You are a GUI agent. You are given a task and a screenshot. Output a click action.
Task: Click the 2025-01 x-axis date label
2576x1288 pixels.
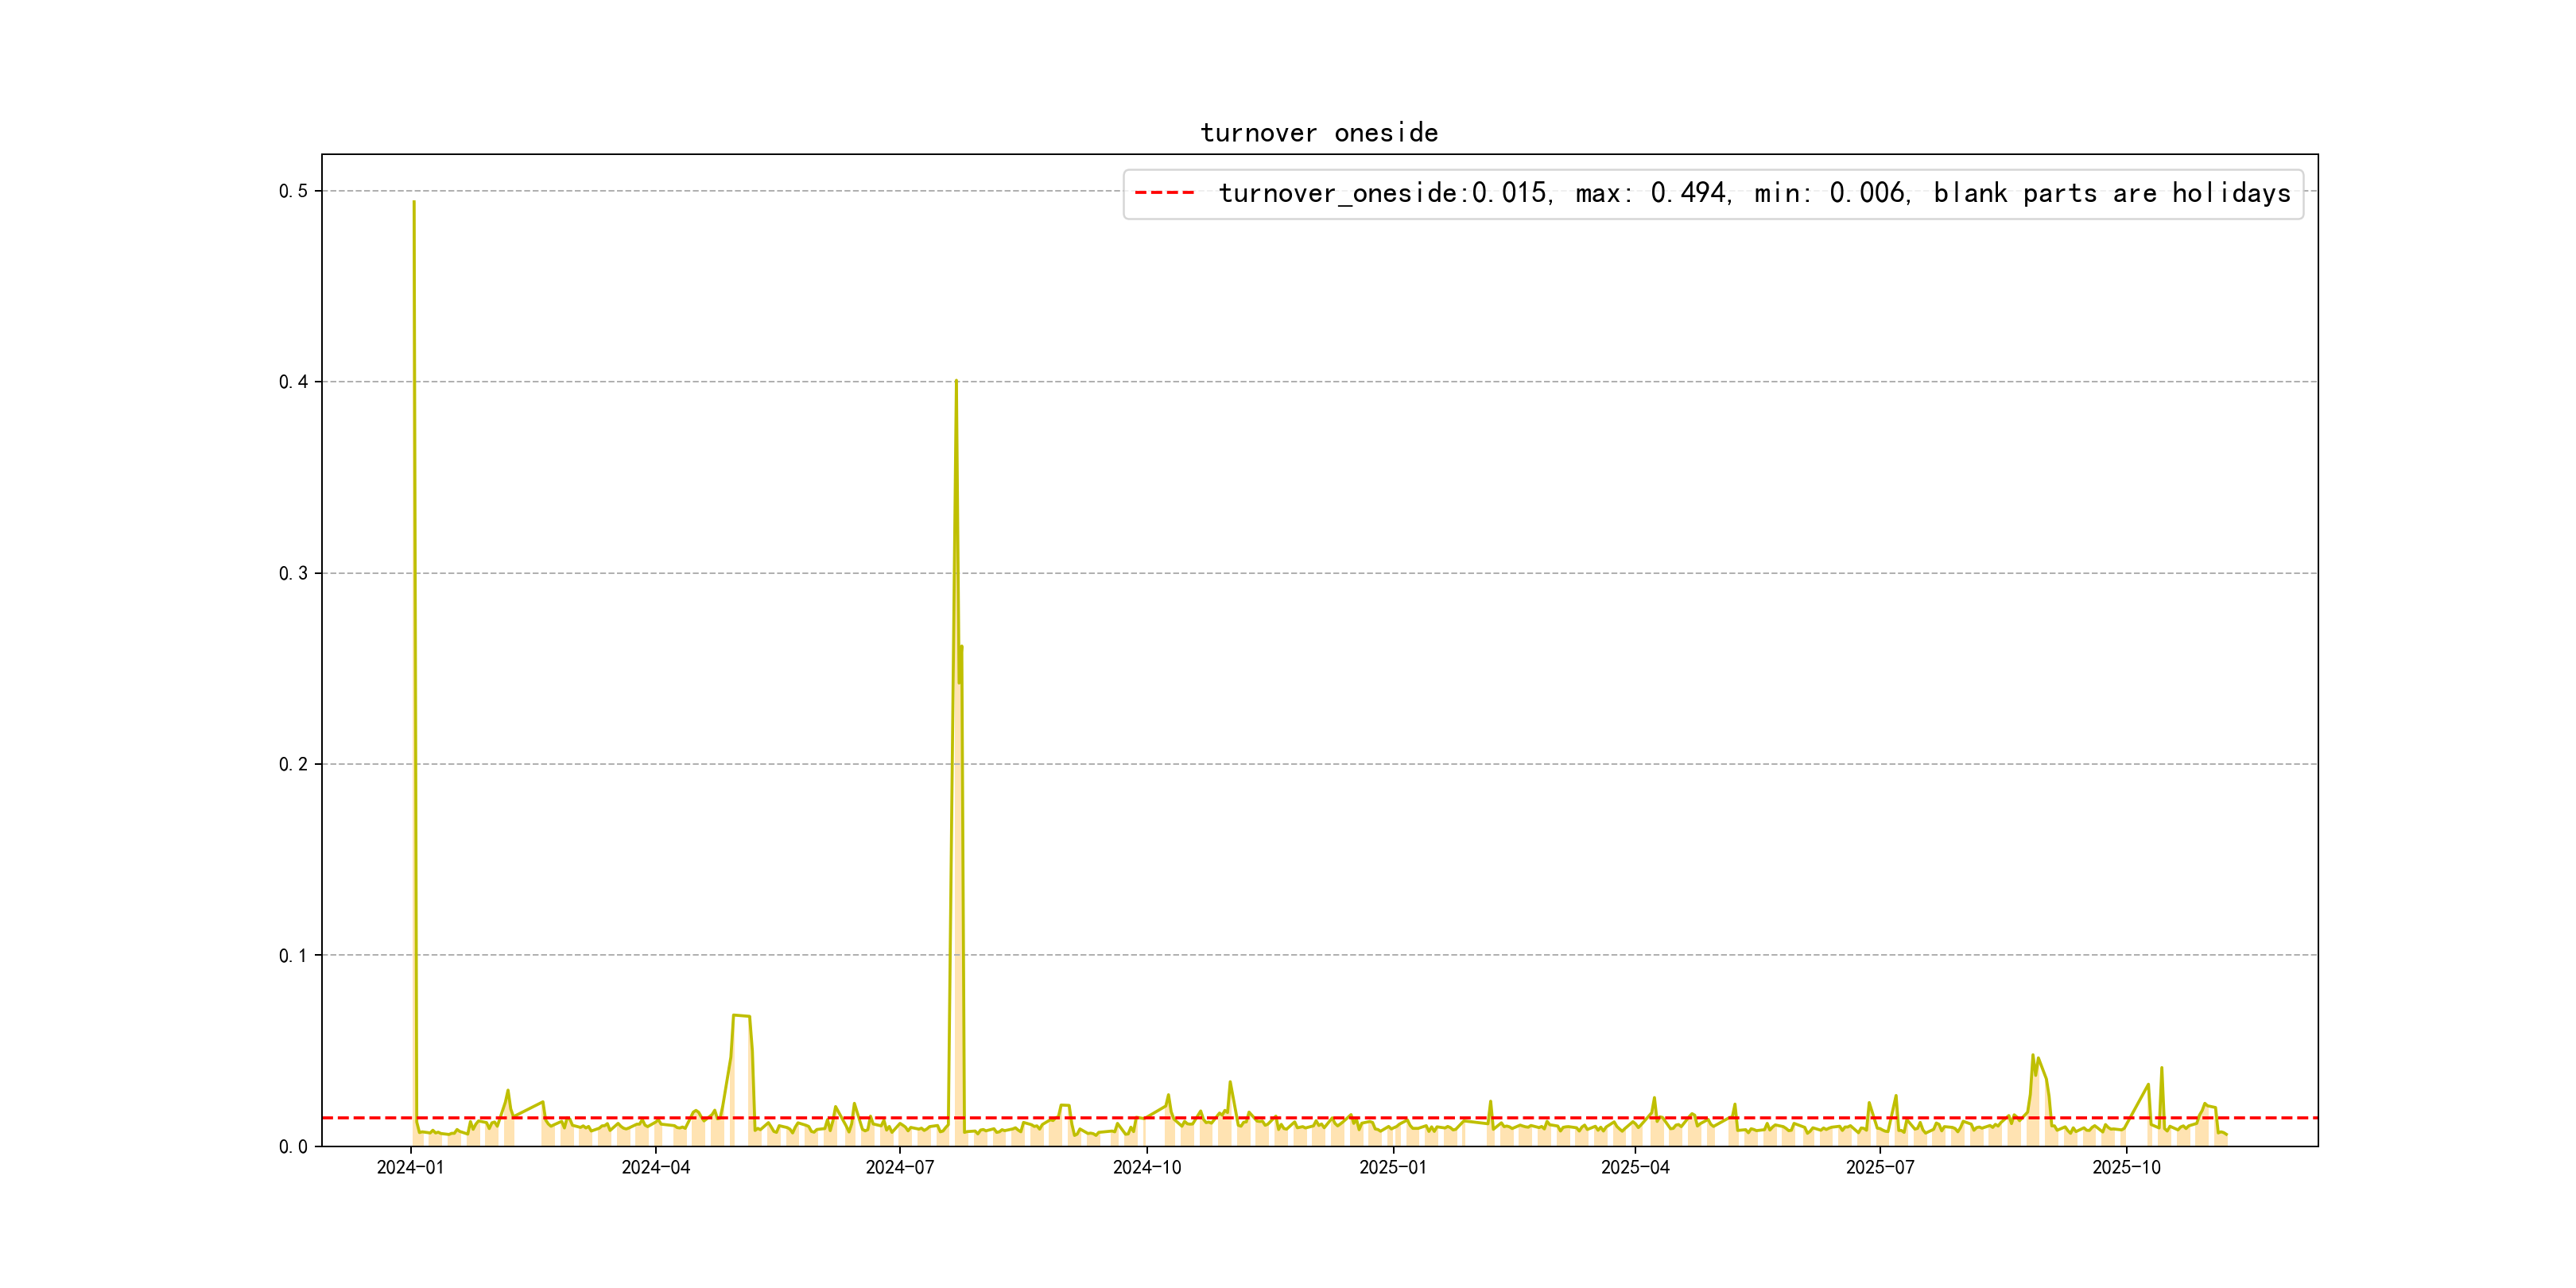pyautogui.click(x=1393, y=1167)
